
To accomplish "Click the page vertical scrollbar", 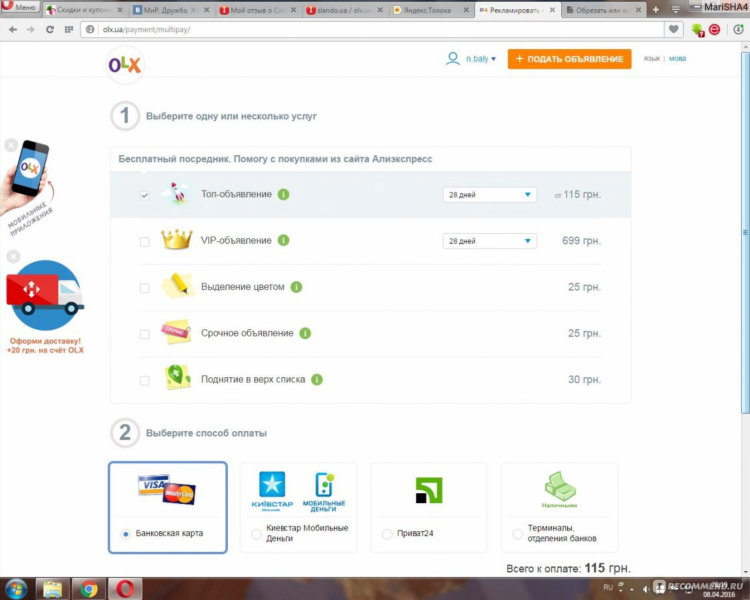I will point(745,233).
